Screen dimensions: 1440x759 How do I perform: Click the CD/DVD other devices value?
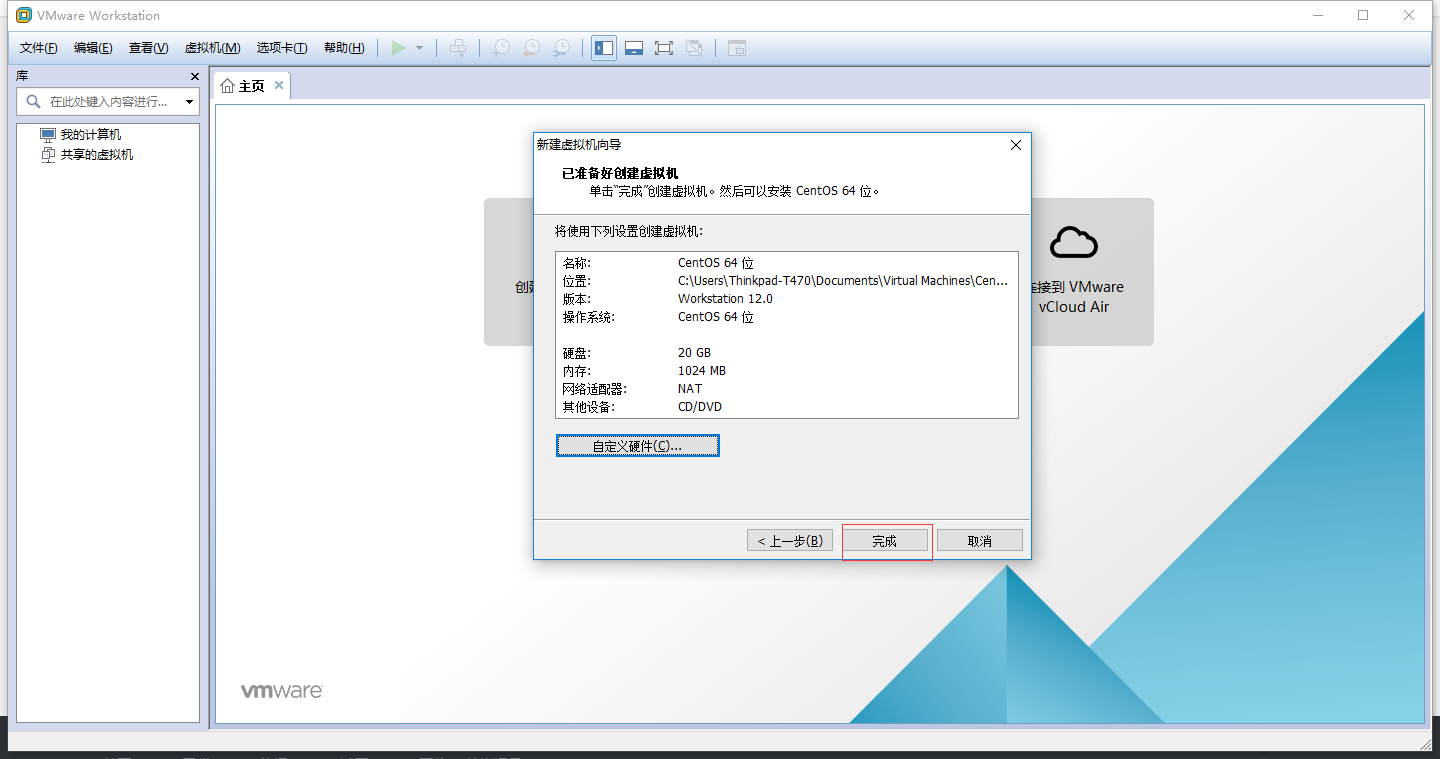pos(700,407)
